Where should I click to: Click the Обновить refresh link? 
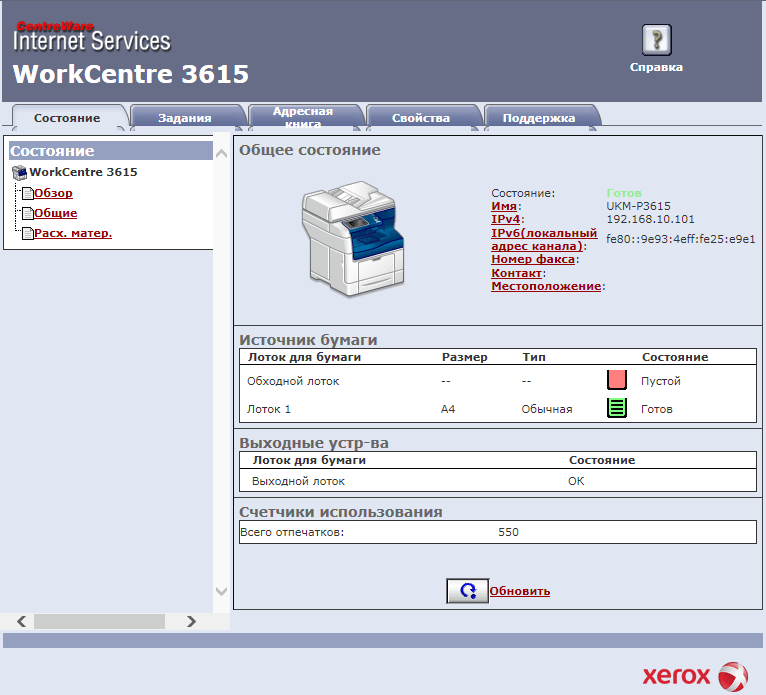point(520,591)
